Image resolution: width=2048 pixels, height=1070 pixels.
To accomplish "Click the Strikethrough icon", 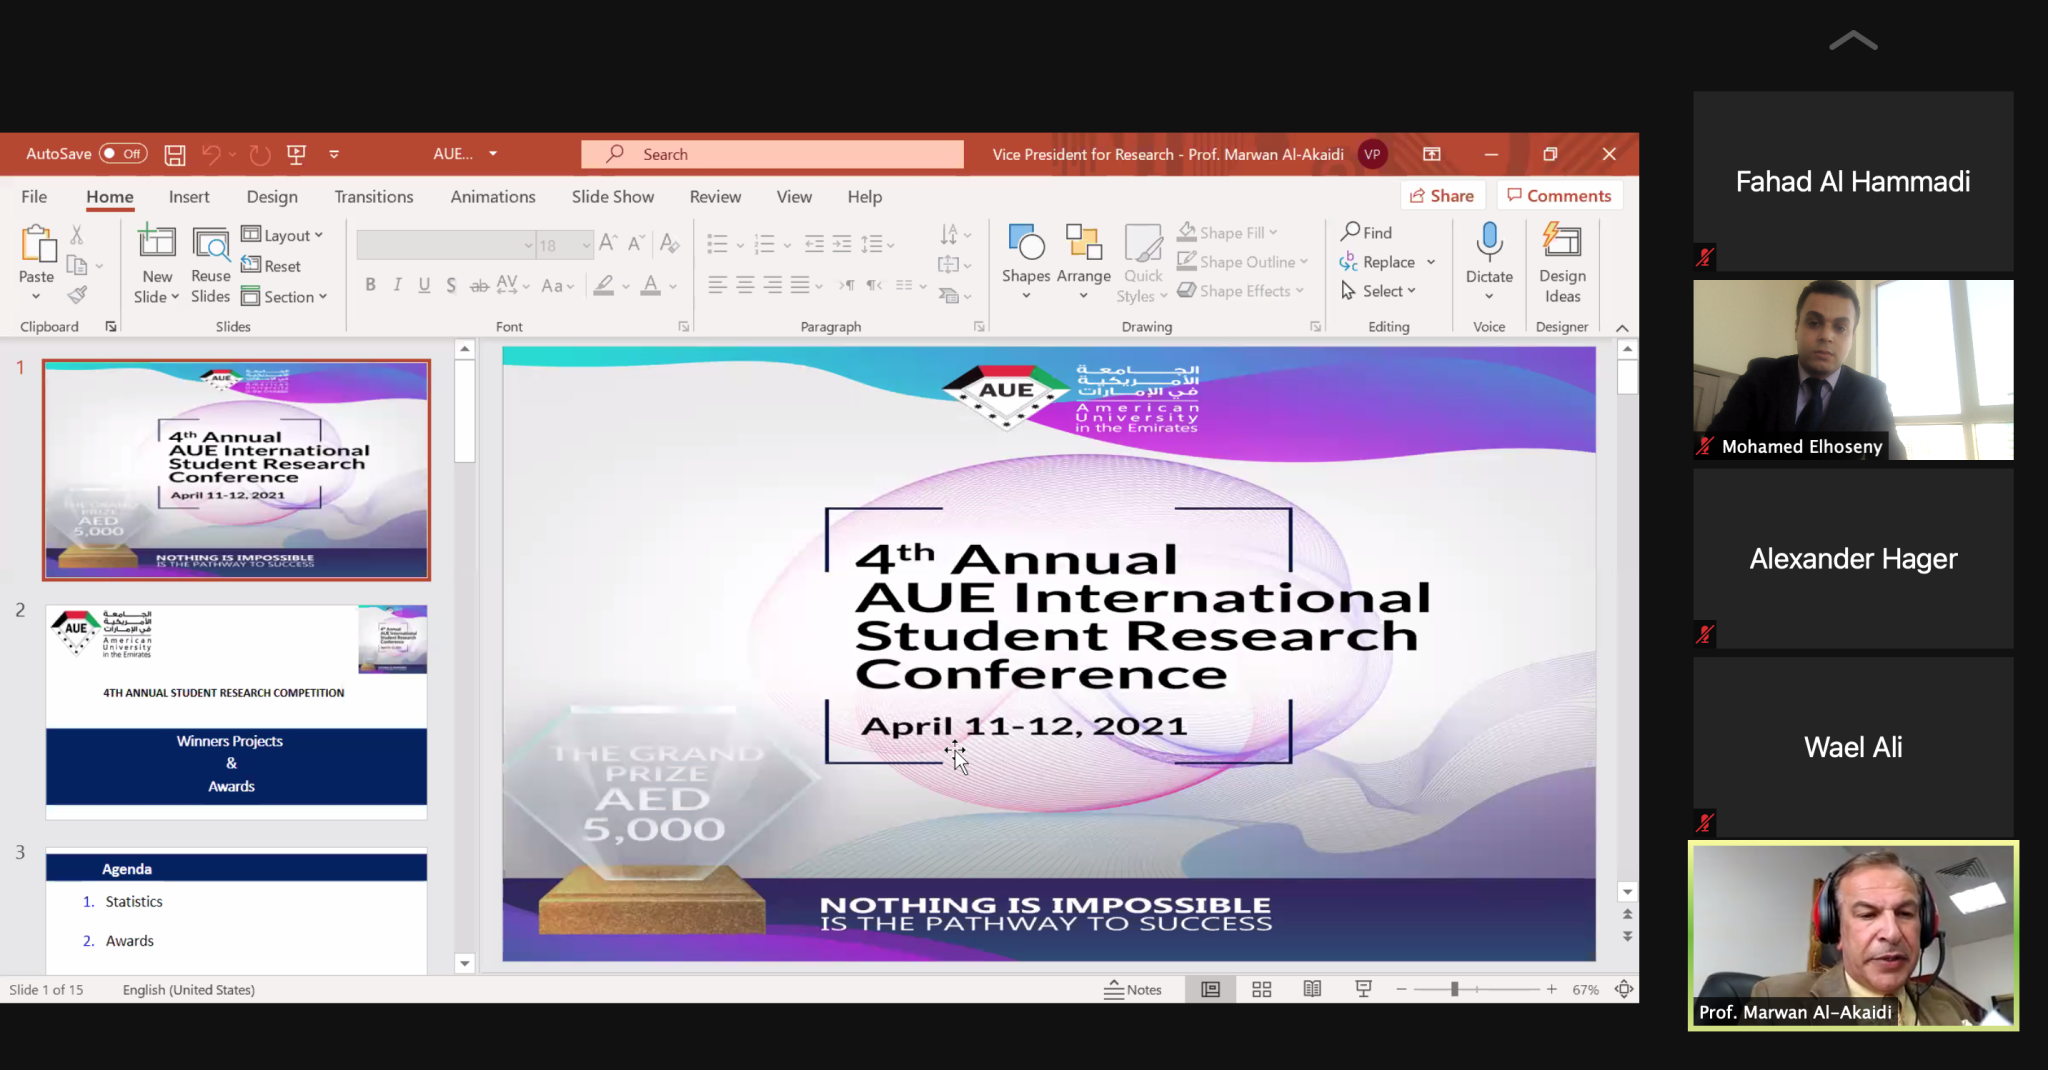I will pos(479,285).
